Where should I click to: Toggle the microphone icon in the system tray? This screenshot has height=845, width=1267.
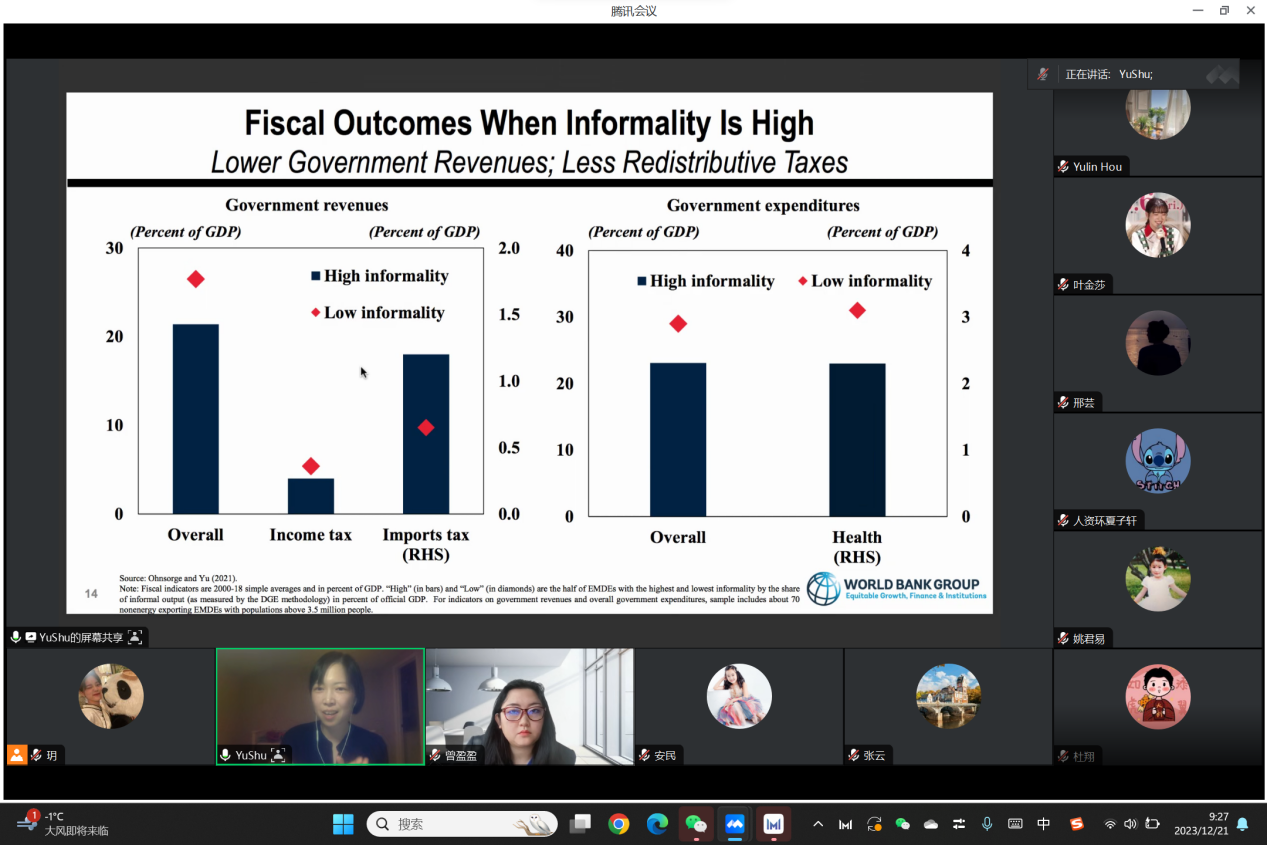coord(987,824)
